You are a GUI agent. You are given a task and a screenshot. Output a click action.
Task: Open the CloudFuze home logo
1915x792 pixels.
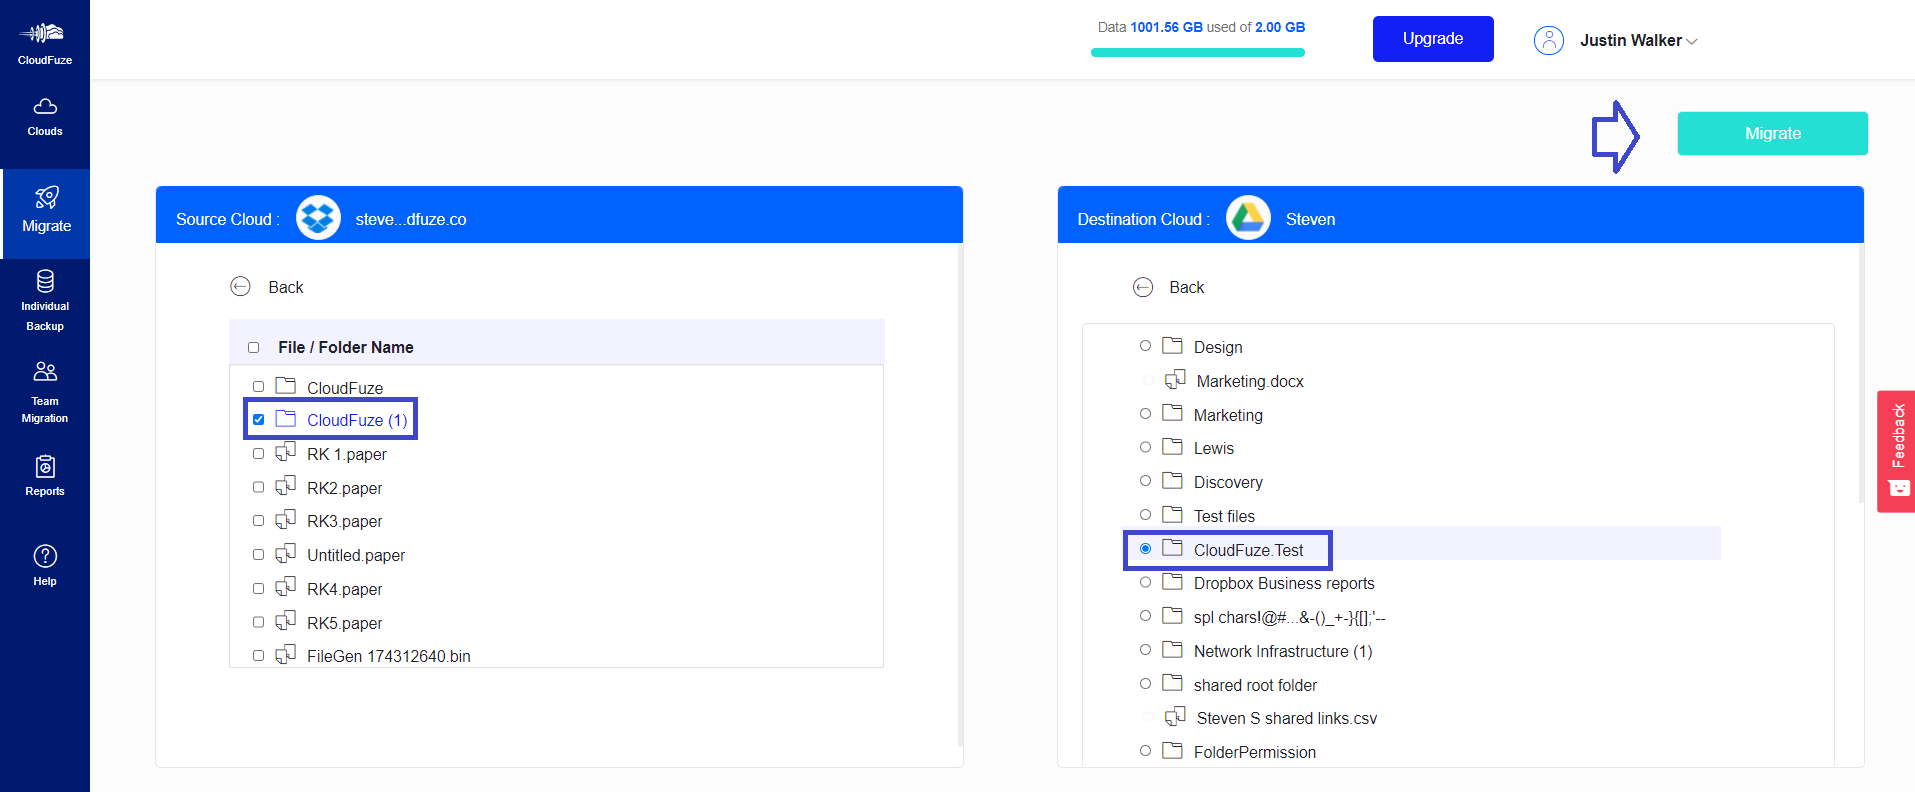coord(44,43)
